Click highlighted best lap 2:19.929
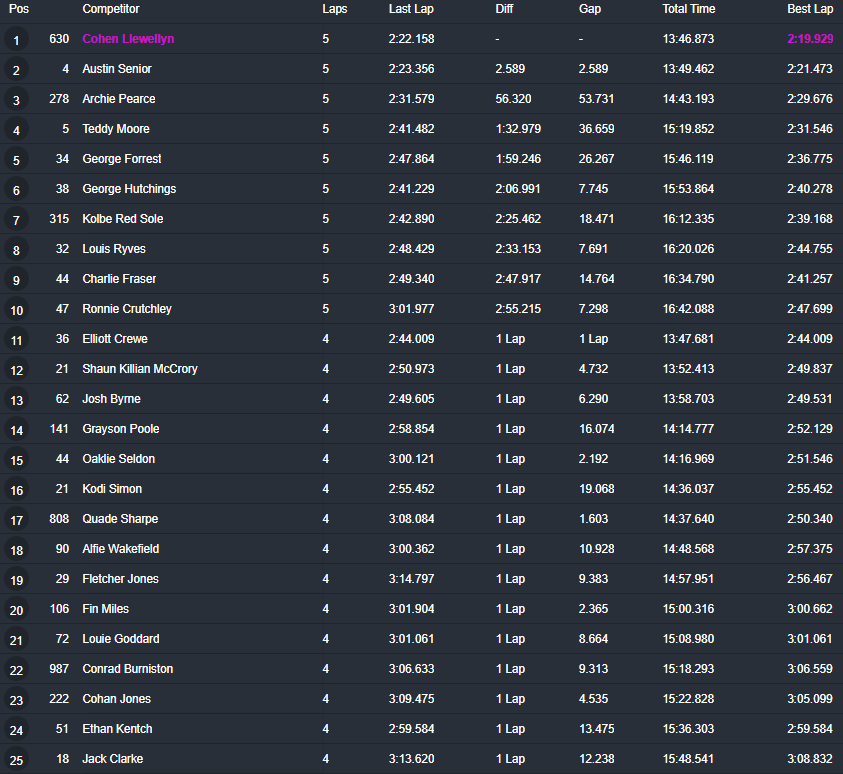This screenshot has height=774, width=843. [x=810, y=39]
